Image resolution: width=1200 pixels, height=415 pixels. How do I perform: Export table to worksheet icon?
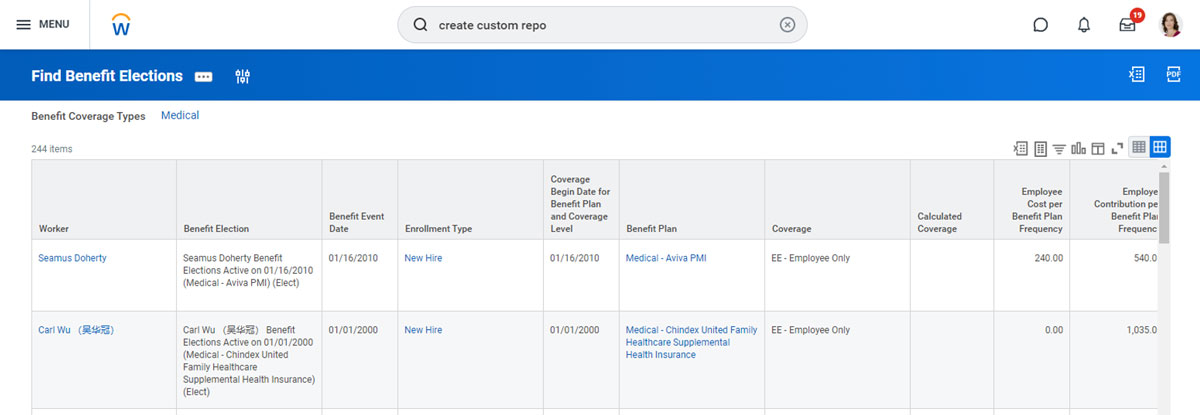click(x=1040, y=148)
